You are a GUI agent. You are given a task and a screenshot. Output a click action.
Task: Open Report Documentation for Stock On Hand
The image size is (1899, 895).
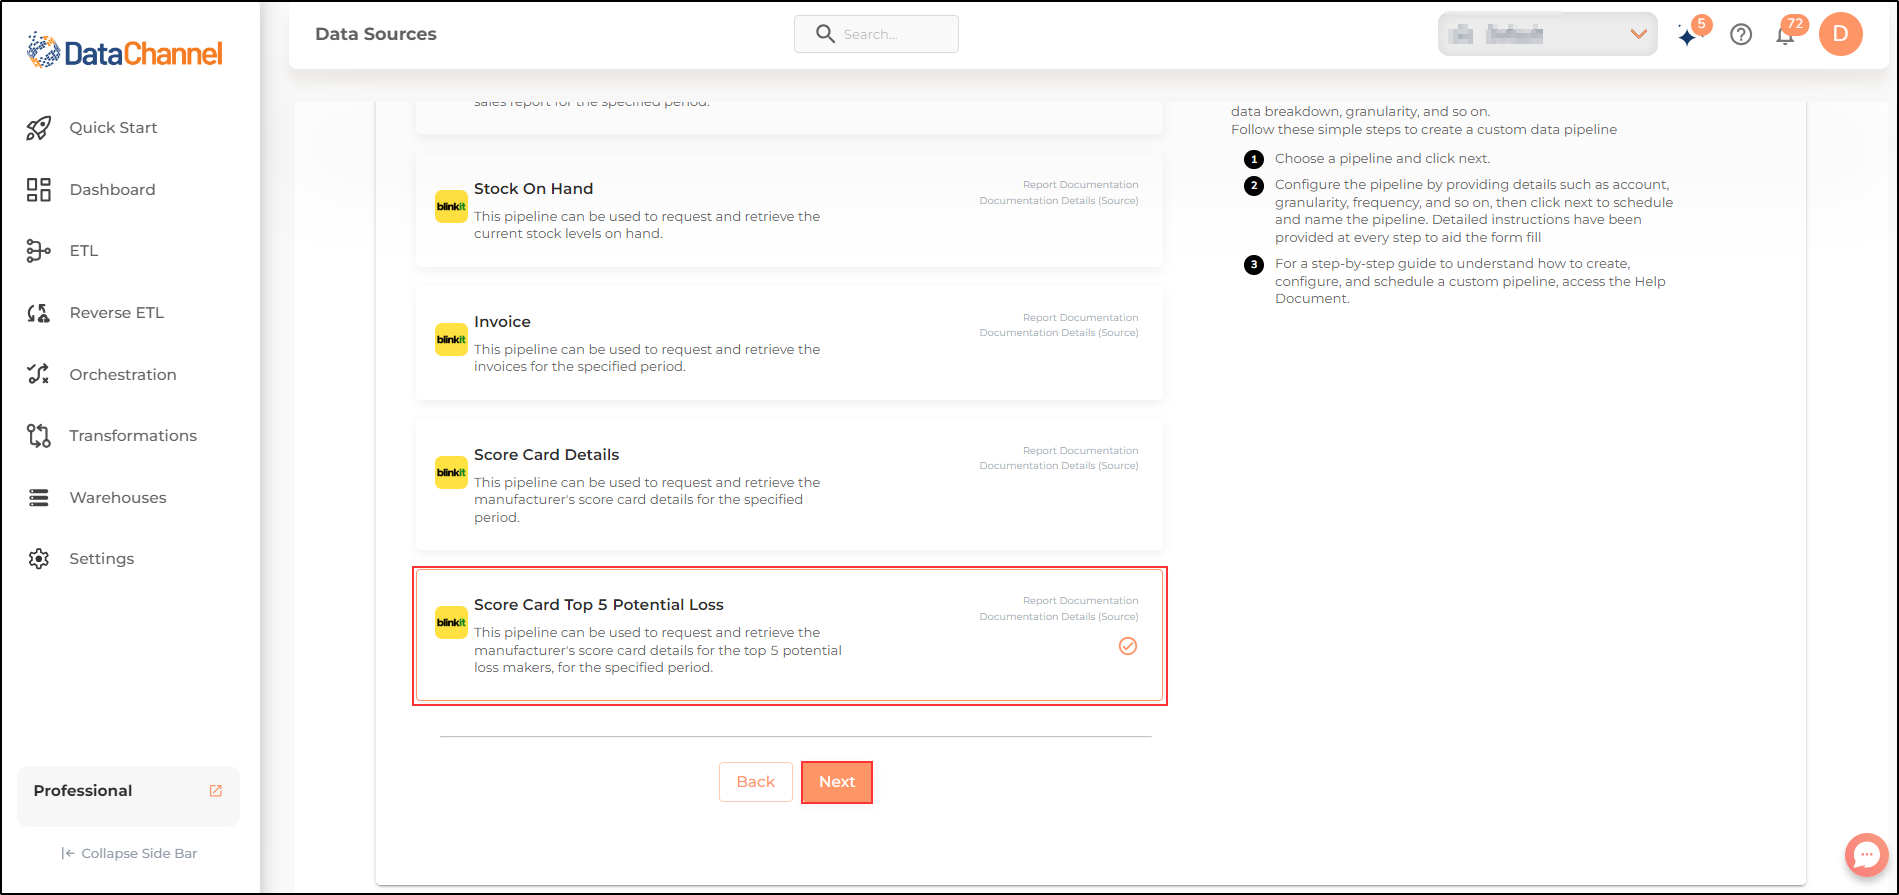coord(1080,185)
